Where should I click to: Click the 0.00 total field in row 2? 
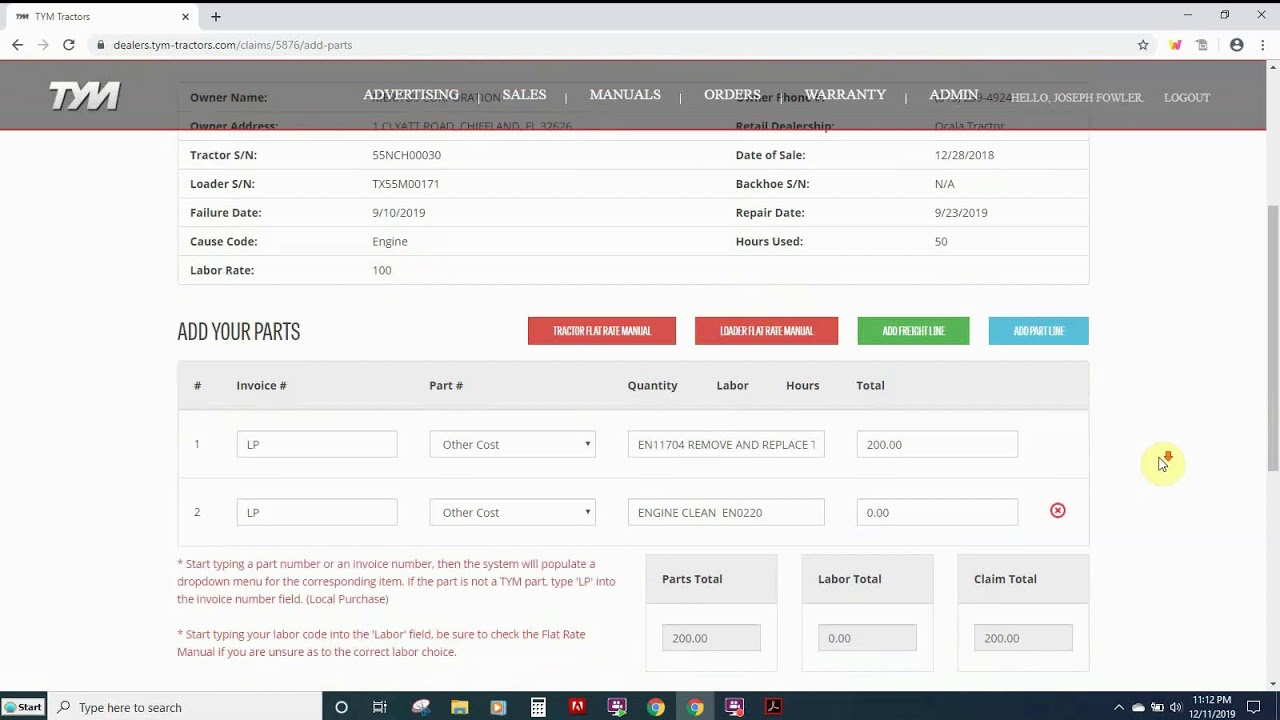[937, 512]
